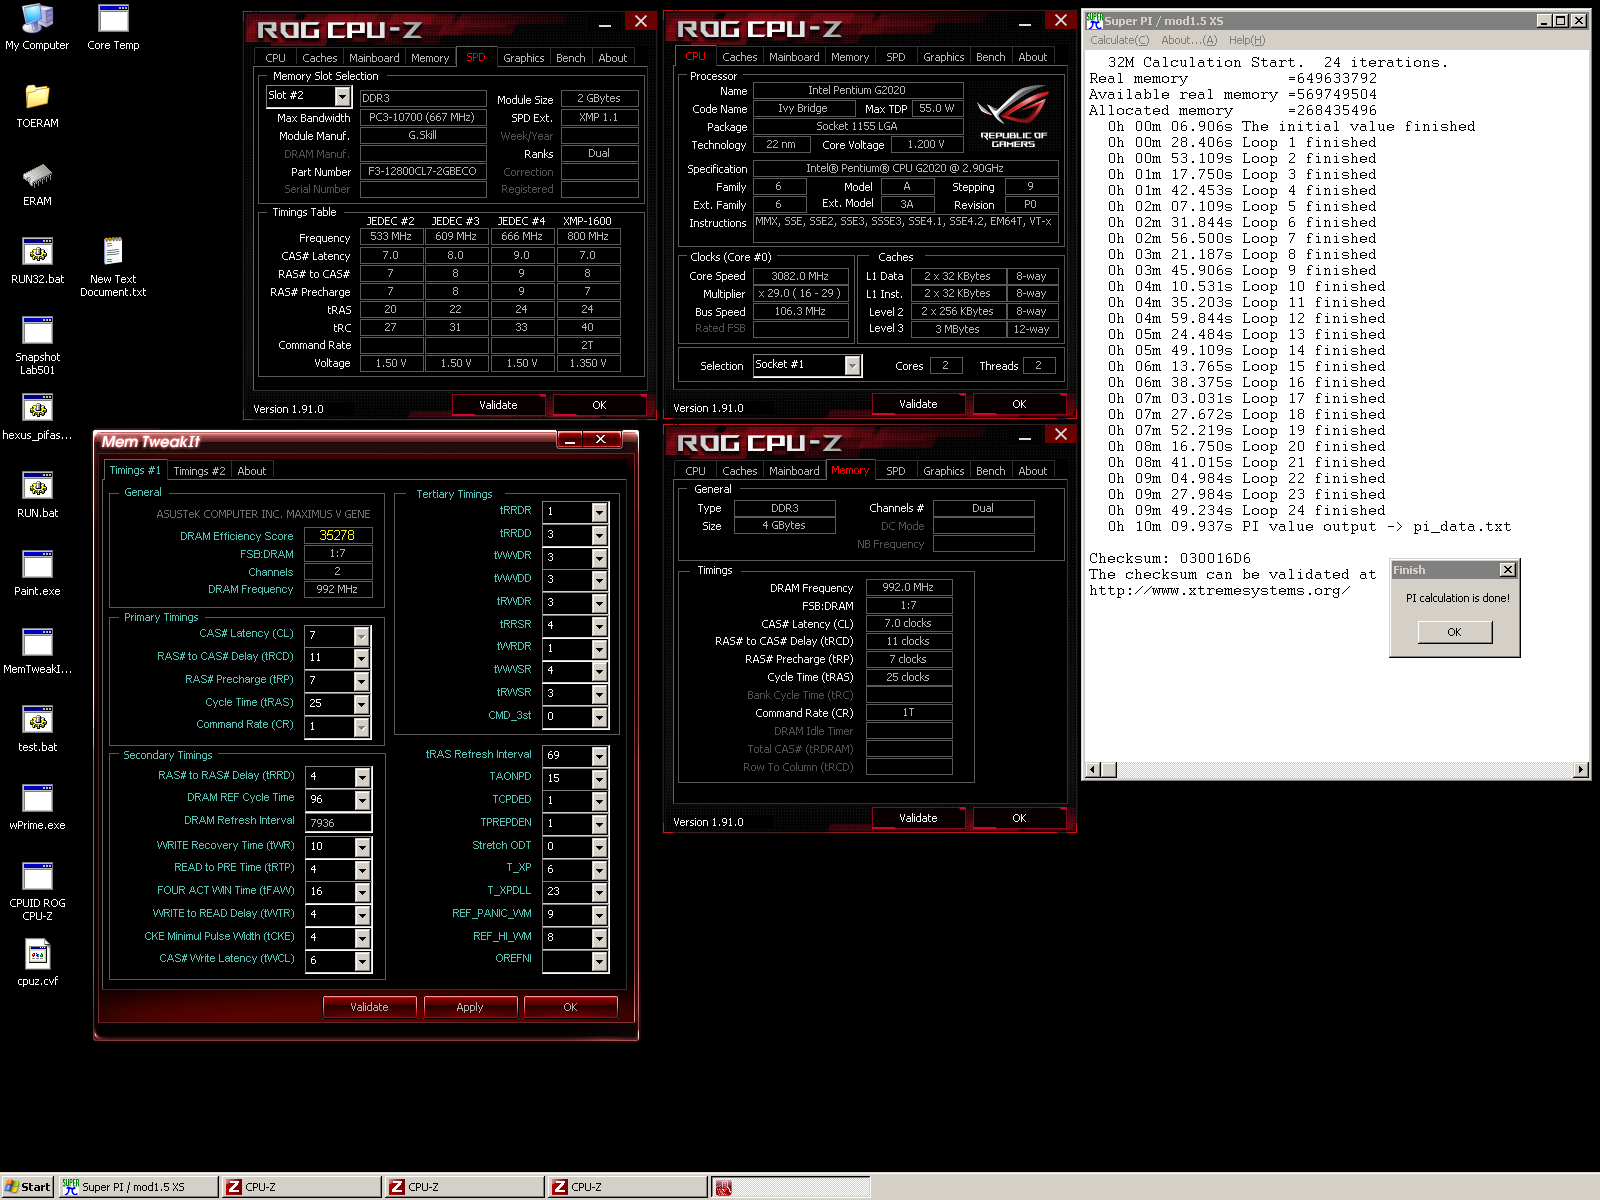Open Graphics tab in CPU CPU-Z window
The height and width of the screenshot is (1200, 1600).
point(944,57)
